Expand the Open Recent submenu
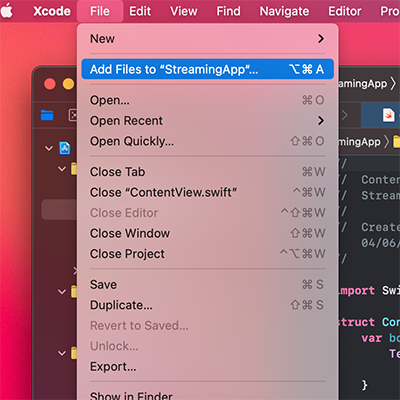This screenshot has width=400, height=400. pos(207,121)
